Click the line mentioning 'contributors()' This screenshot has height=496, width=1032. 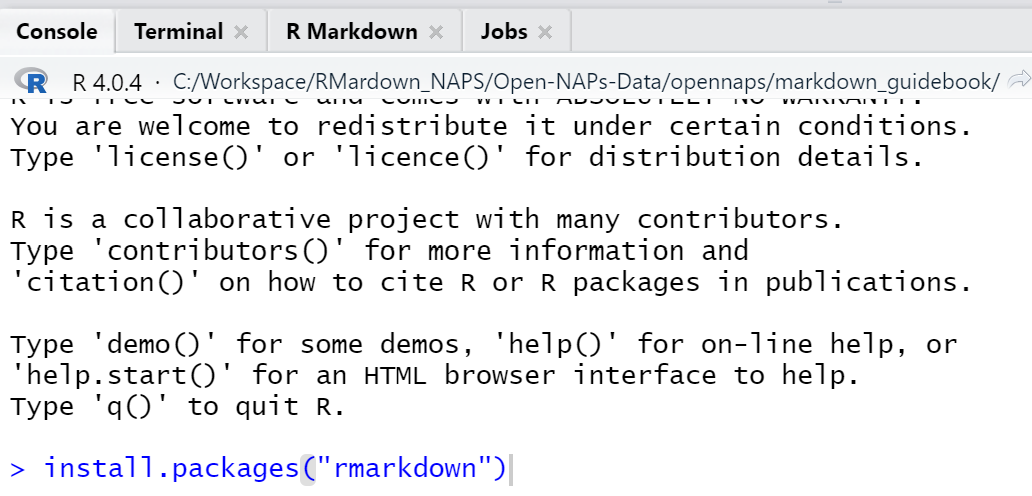point(380,251)
